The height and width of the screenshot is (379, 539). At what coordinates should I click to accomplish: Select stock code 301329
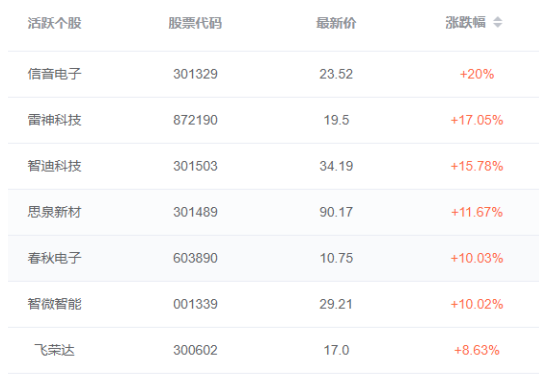tap(195, 74)
